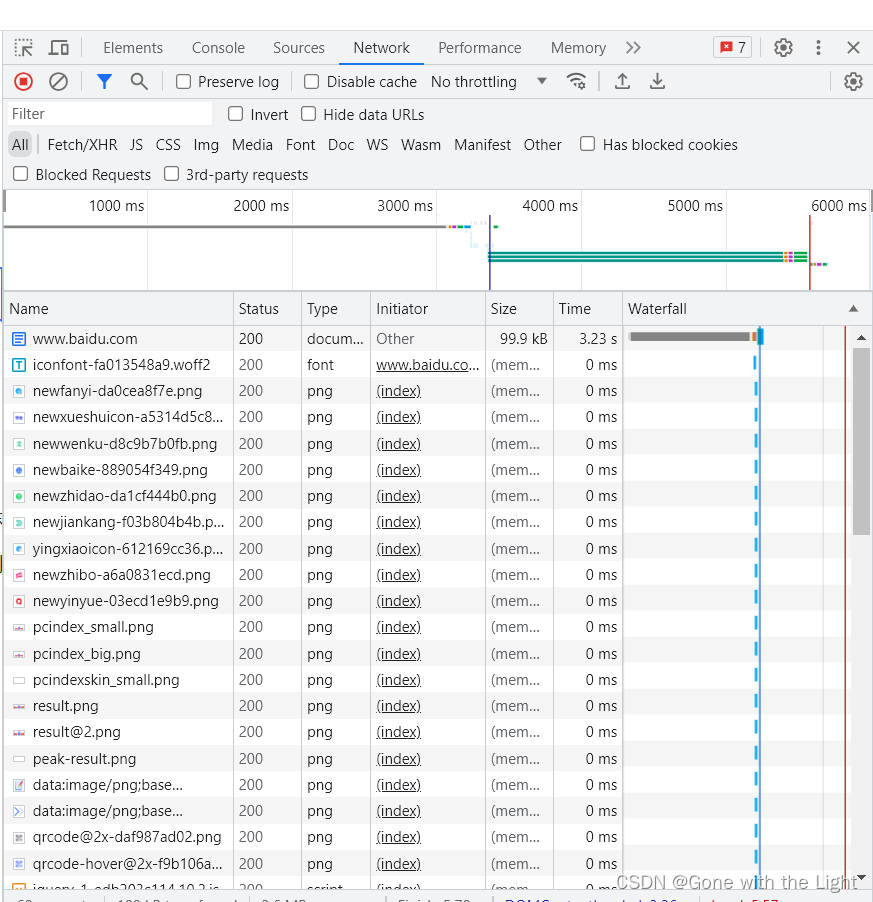Open network search magnifier
The height and width of the screenshot is (902, 873).
coord(139,82)
